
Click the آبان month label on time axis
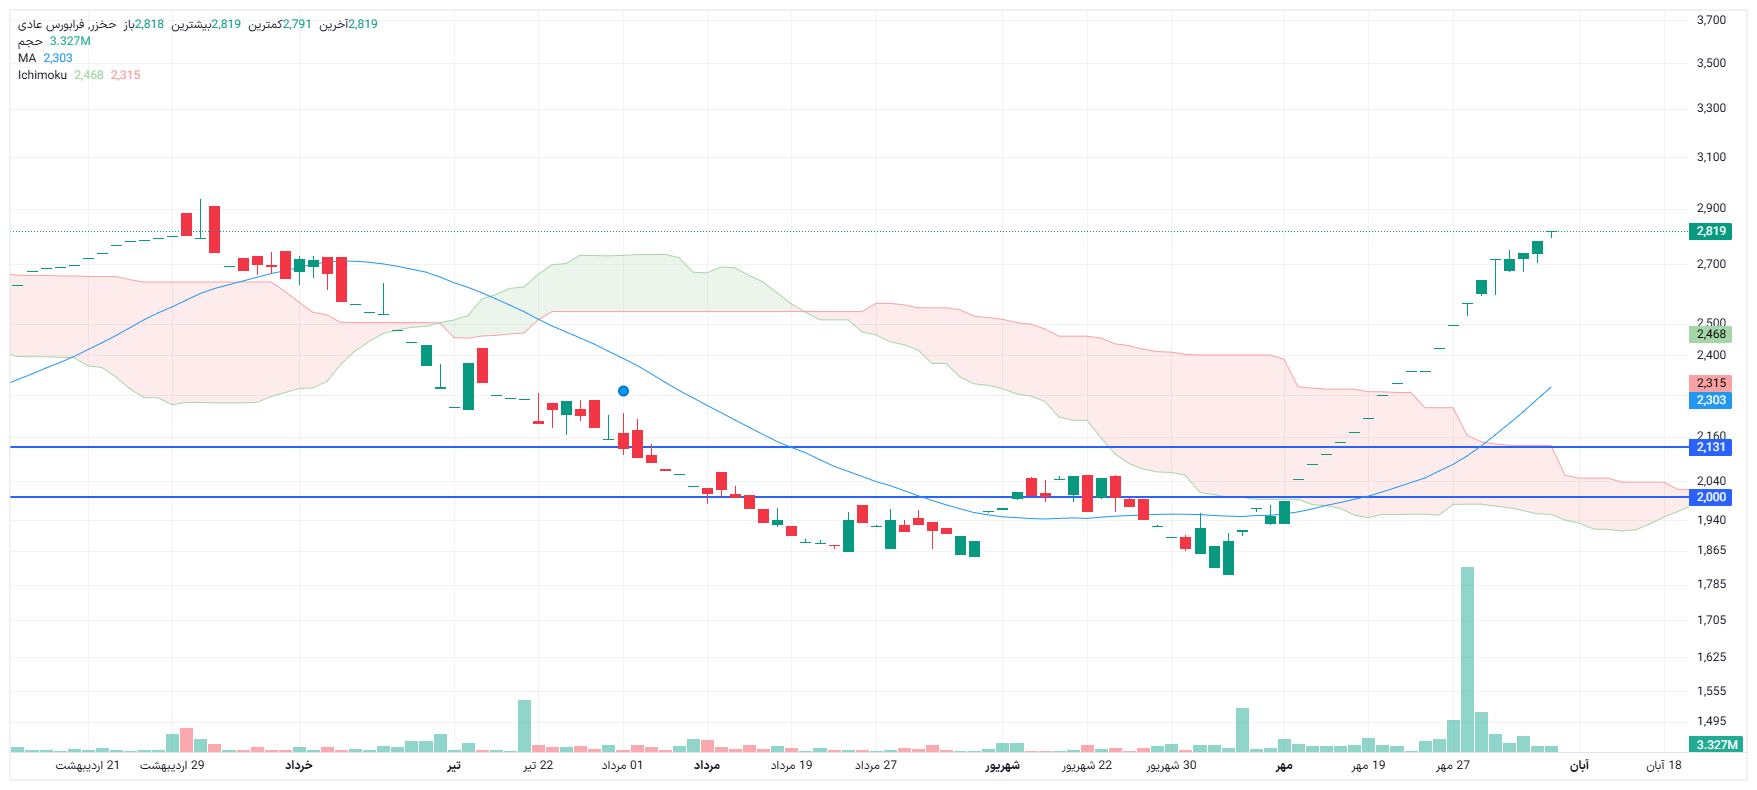coord(1578,766)
